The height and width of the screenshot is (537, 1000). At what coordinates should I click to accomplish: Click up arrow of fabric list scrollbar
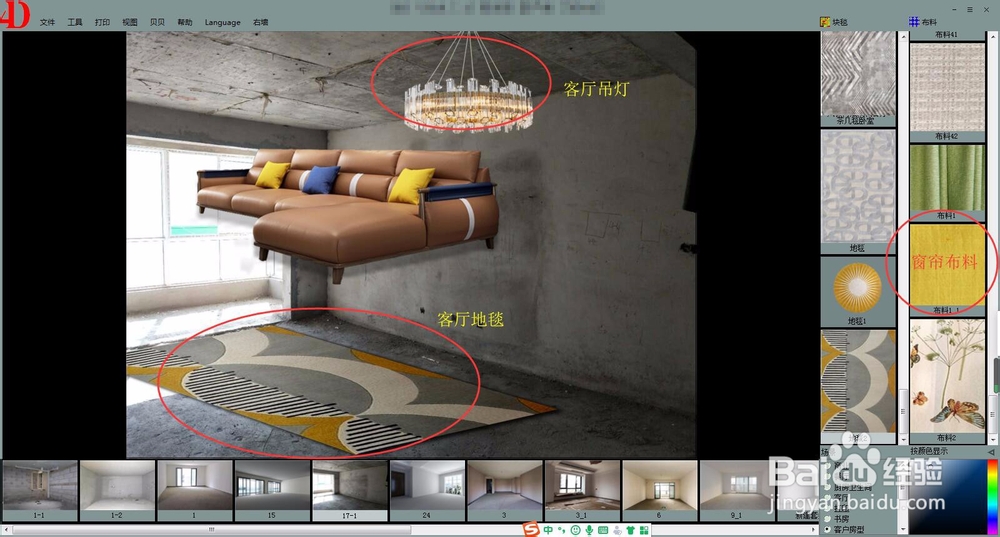[x=993, y=37]
